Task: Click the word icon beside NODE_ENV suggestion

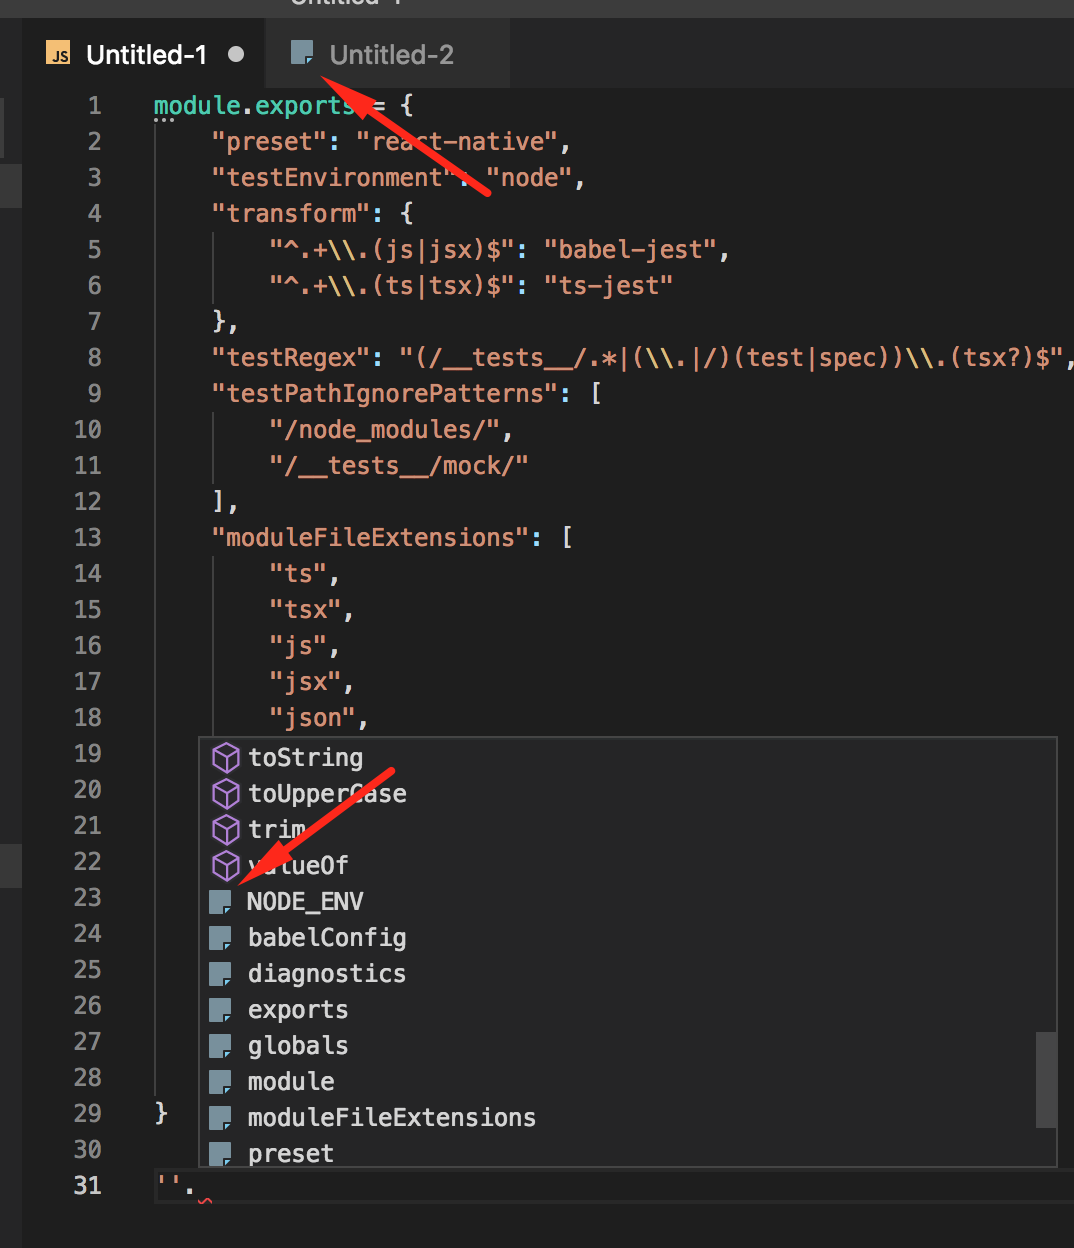Action: coord(219,901)
